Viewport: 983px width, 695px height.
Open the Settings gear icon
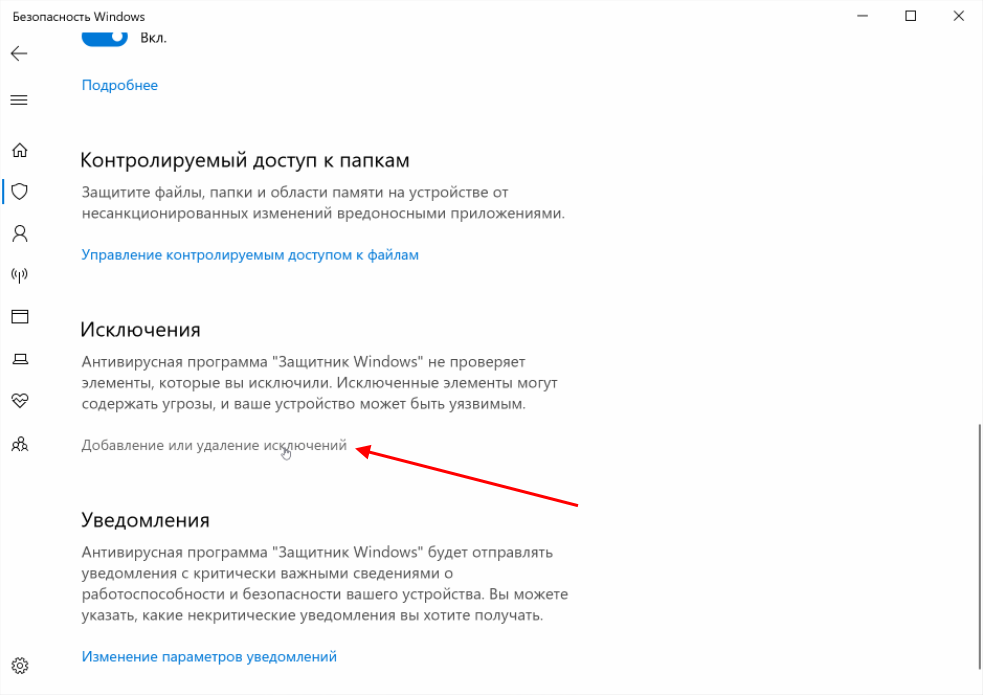(x=19, y=666)
